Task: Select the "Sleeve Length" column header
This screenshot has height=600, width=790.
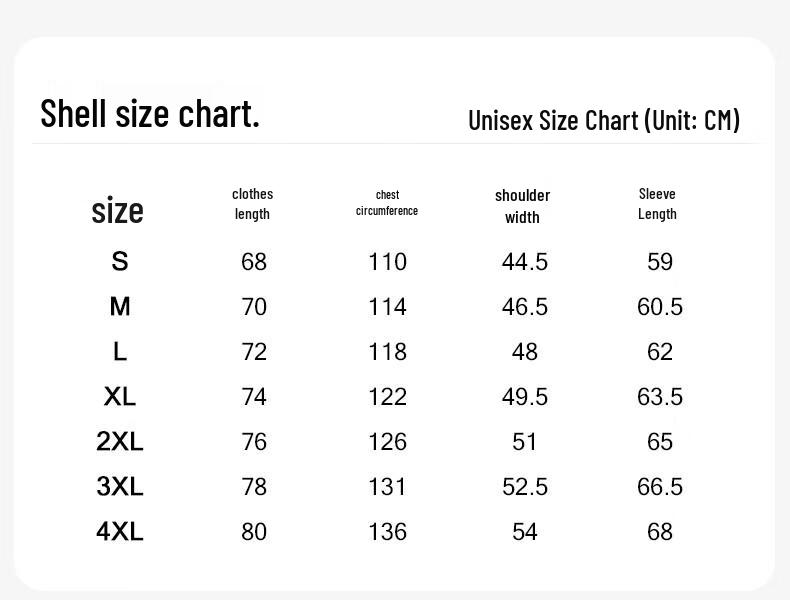Action: [657, 204]
